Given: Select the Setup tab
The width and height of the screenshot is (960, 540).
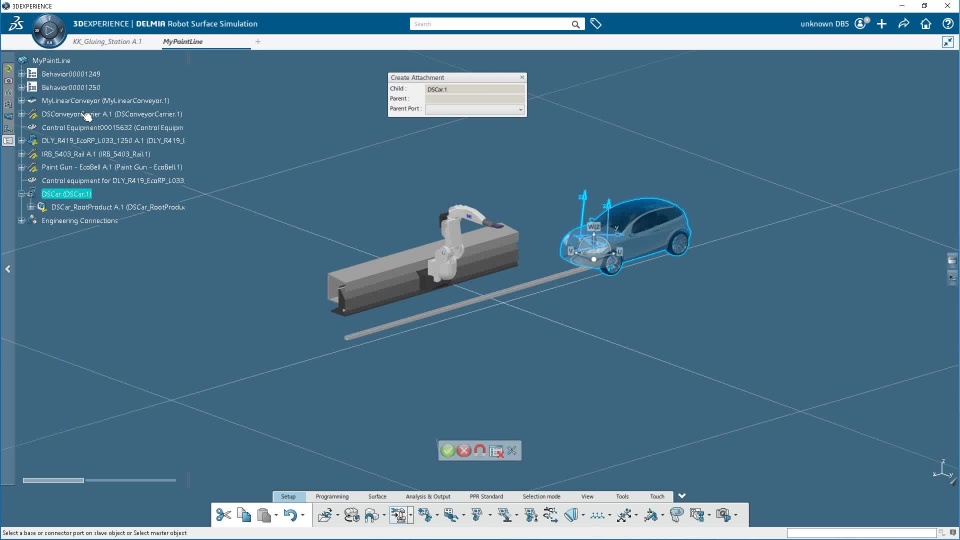Looking at the screenshot, I should 288,497.
